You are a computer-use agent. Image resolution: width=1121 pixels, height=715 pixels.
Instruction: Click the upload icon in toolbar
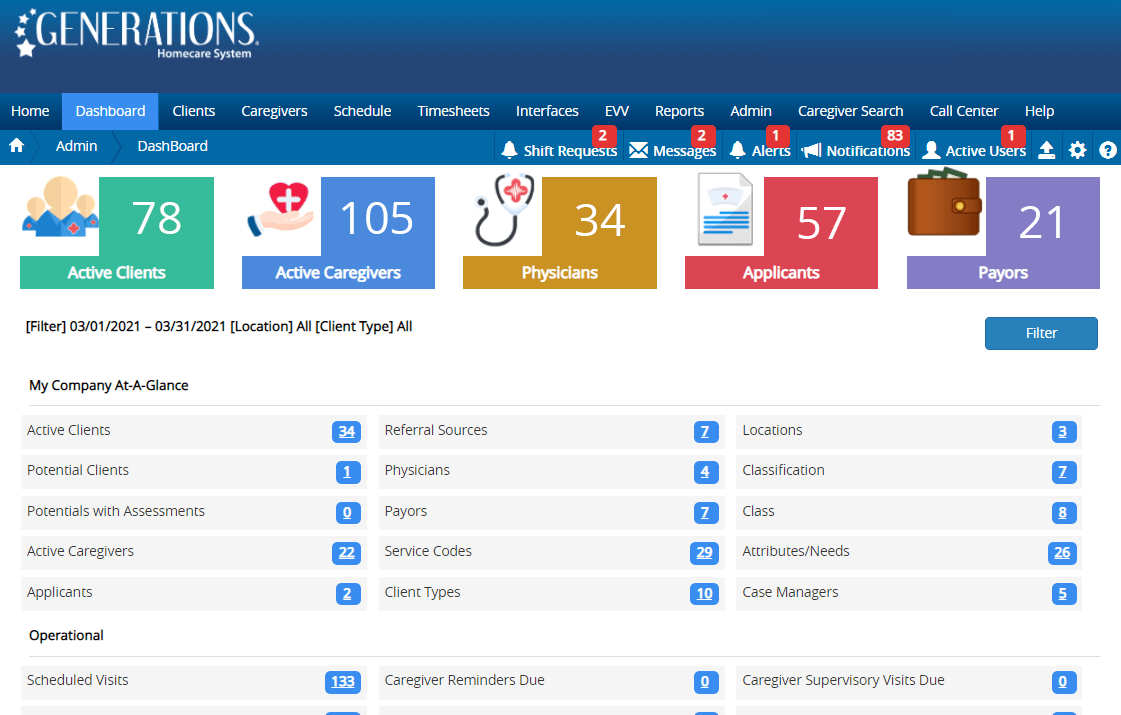click(1046, 149)
